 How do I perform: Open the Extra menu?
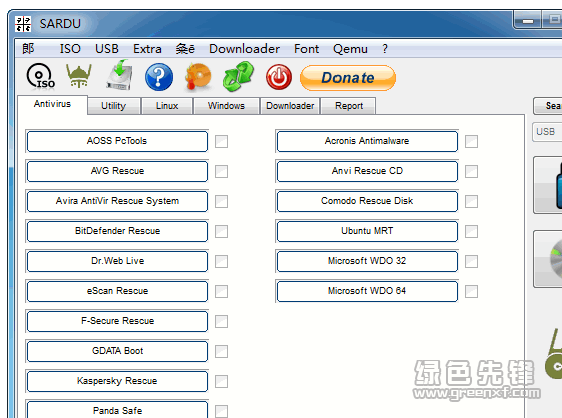tap(147, 49)
